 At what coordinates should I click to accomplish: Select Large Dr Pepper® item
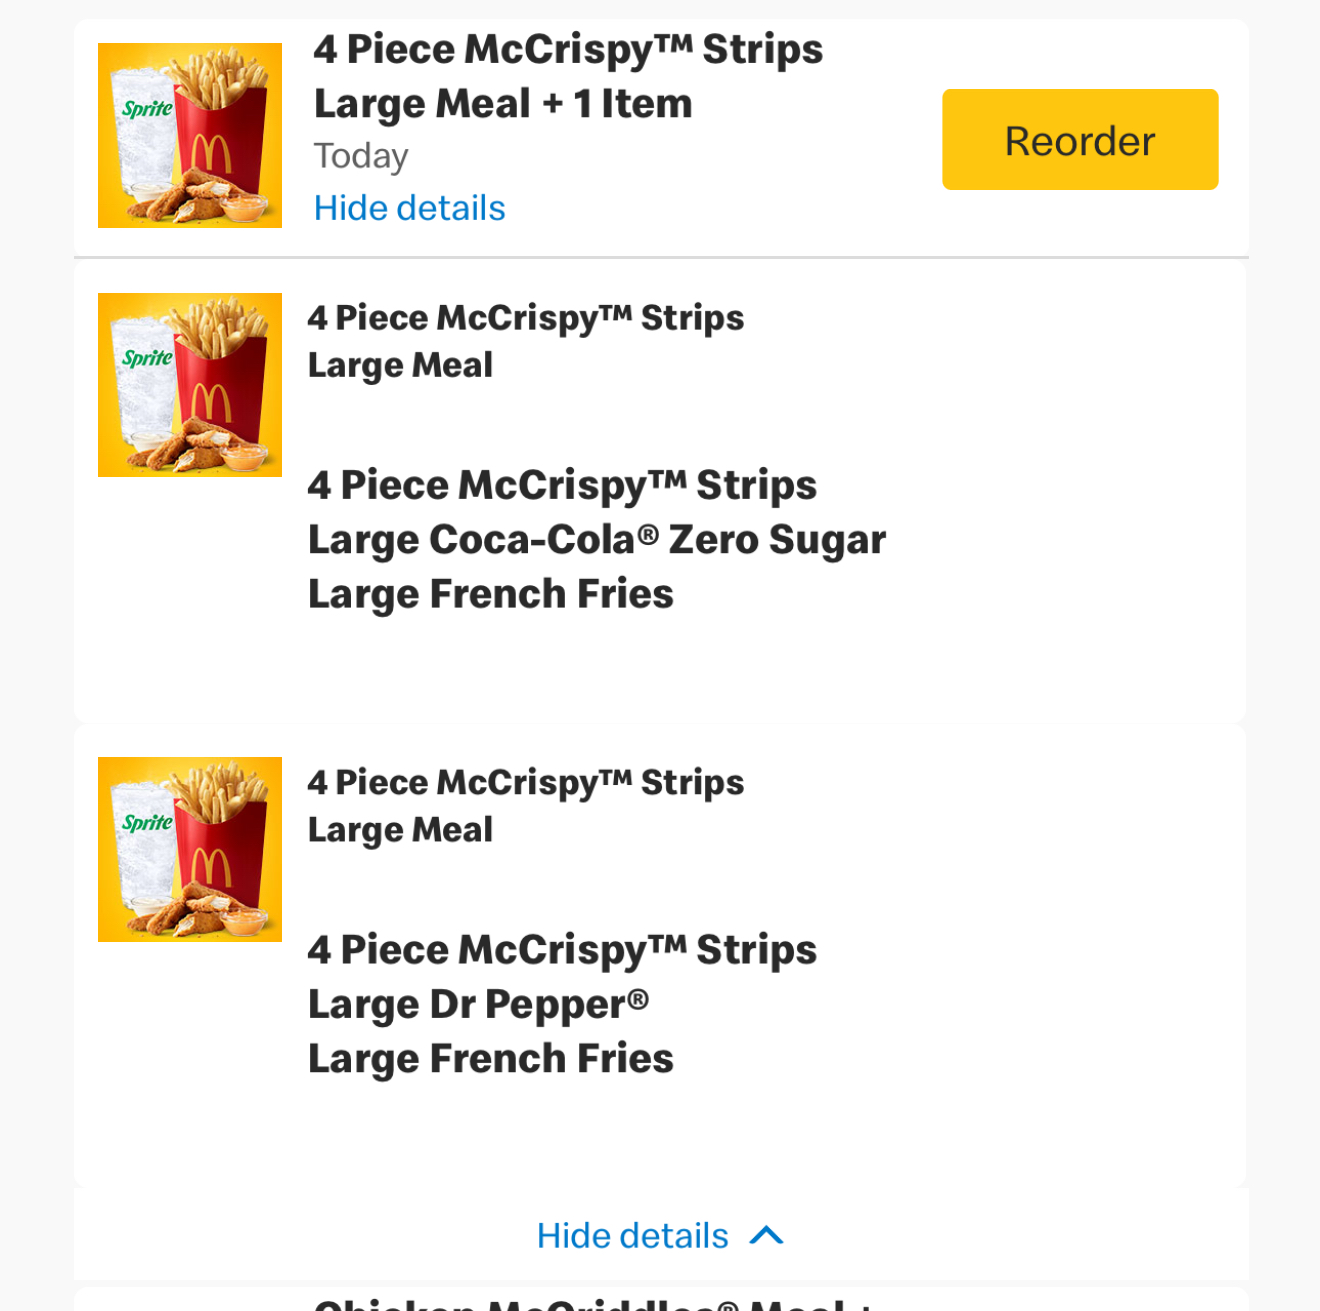478,1004
